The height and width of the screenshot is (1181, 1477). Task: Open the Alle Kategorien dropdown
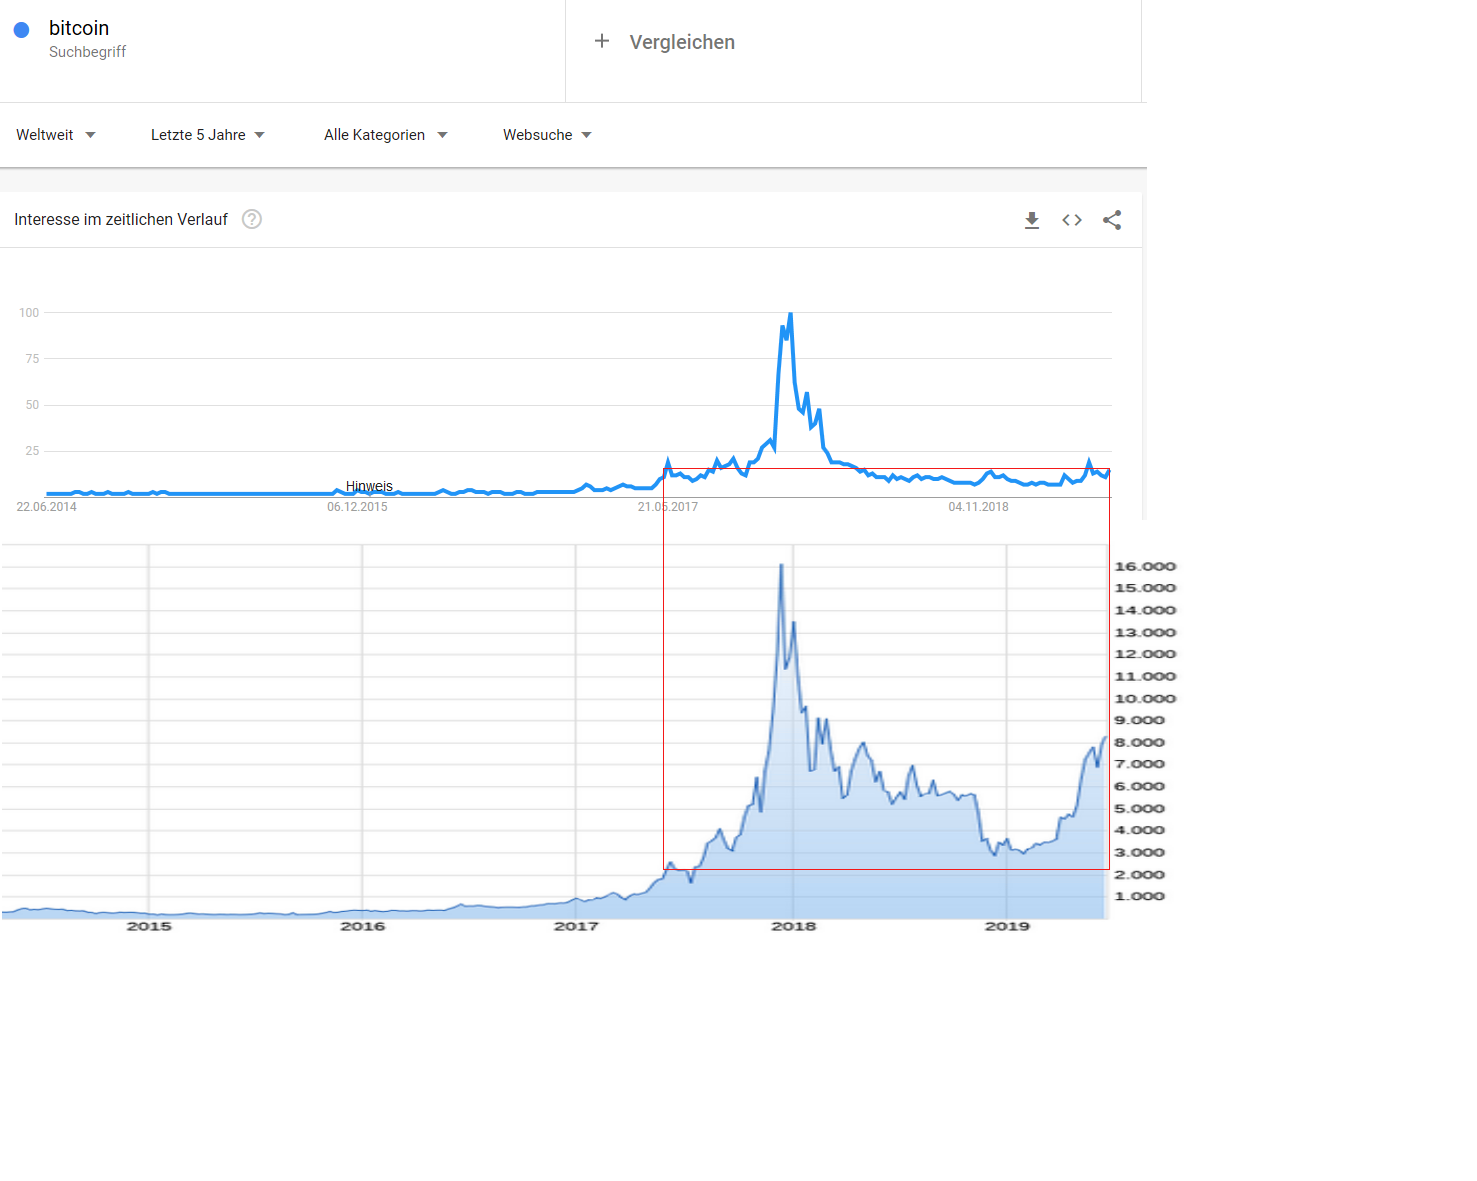(385, 134)
